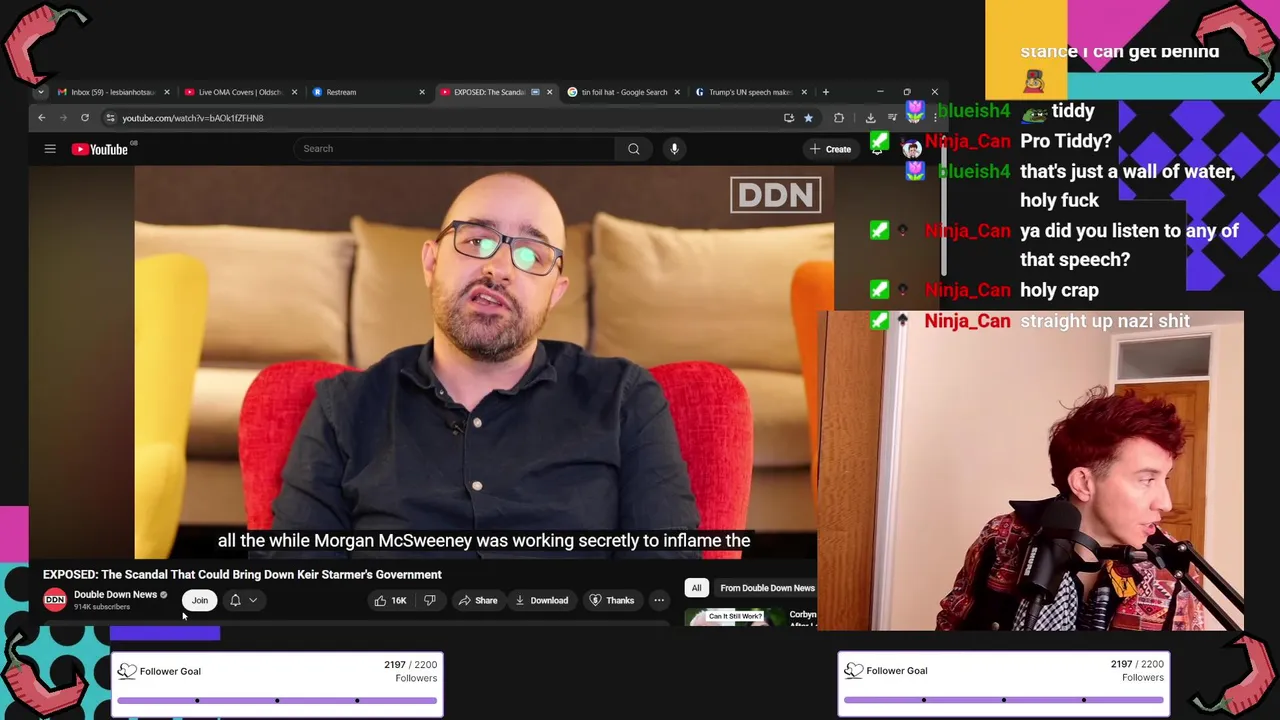1280x720 pixels.
Task: Open the user account avatar menu
Action: click(x=911, y=149)
